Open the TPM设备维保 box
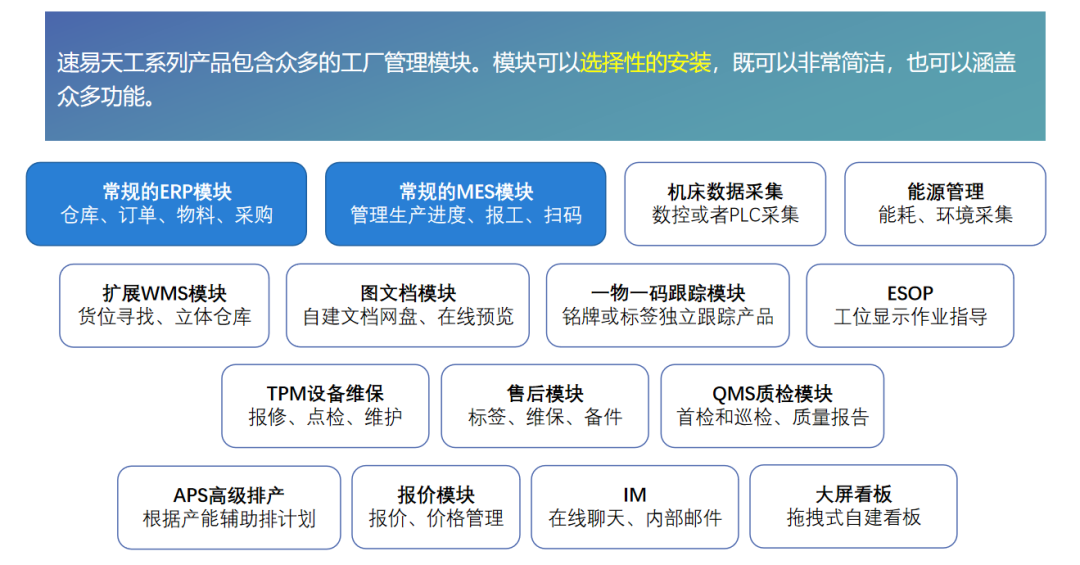The image size is (1080, 565). click(x=325, y=405)
